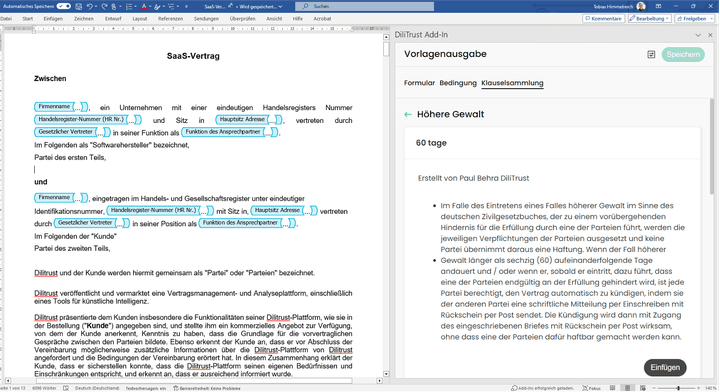Open the Customize Quick Access Toolbar dropdown

point(186,6)
